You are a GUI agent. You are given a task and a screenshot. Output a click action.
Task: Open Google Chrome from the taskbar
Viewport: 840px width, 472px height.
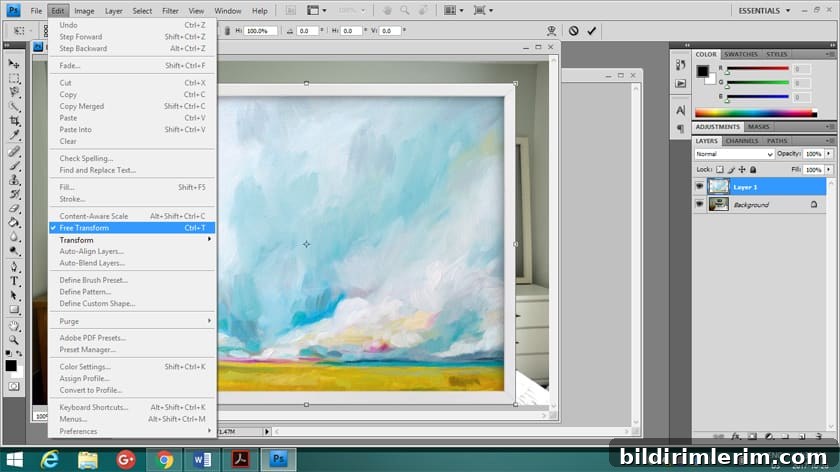pyautogui.click(x=164, y=460)
